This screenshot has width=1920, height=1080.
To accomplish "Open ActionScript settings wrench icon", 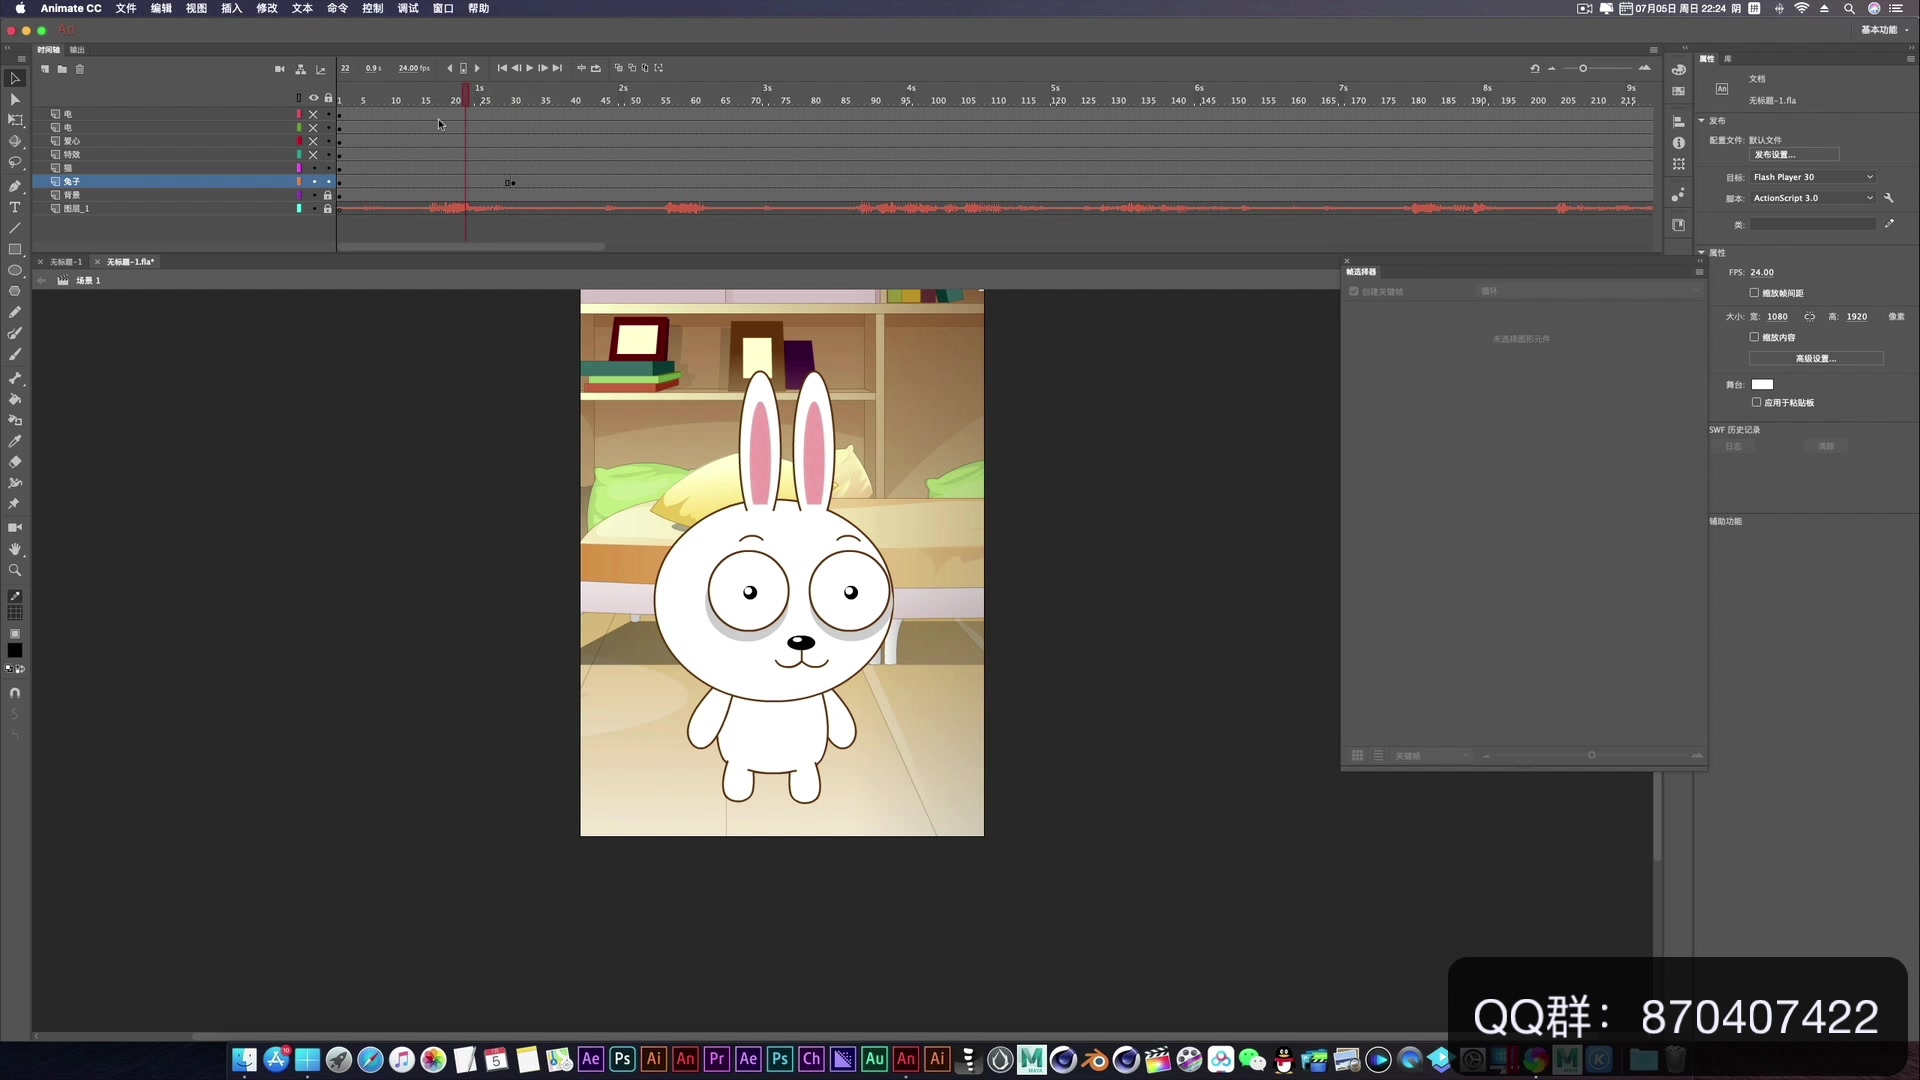I will click(1889, 198).
